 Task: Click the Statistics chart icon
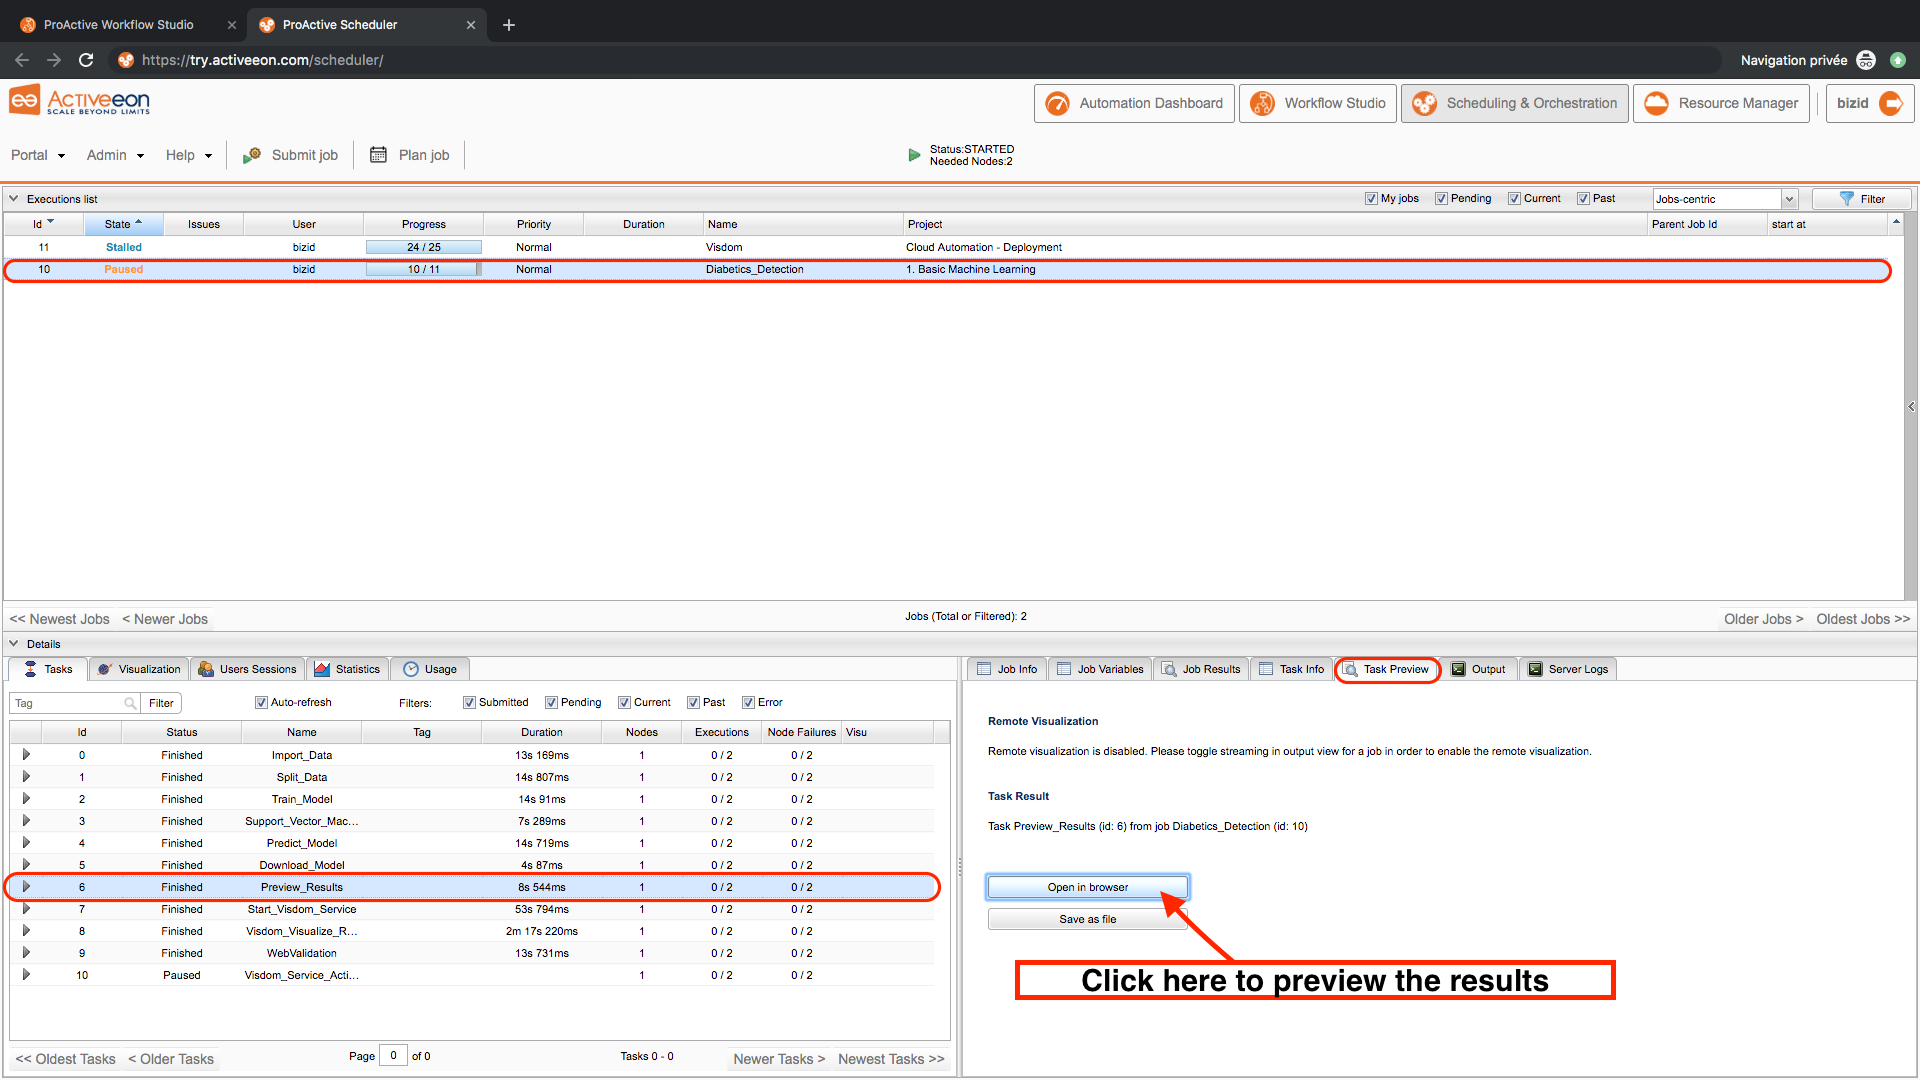click(x=322, y=669)
